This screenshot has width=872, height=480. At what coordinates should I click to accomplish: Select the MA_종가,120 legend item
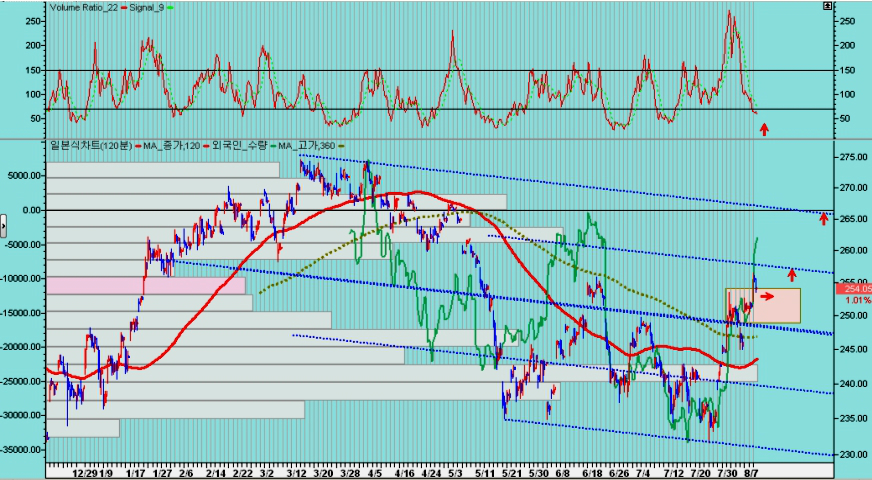[171, 146]
